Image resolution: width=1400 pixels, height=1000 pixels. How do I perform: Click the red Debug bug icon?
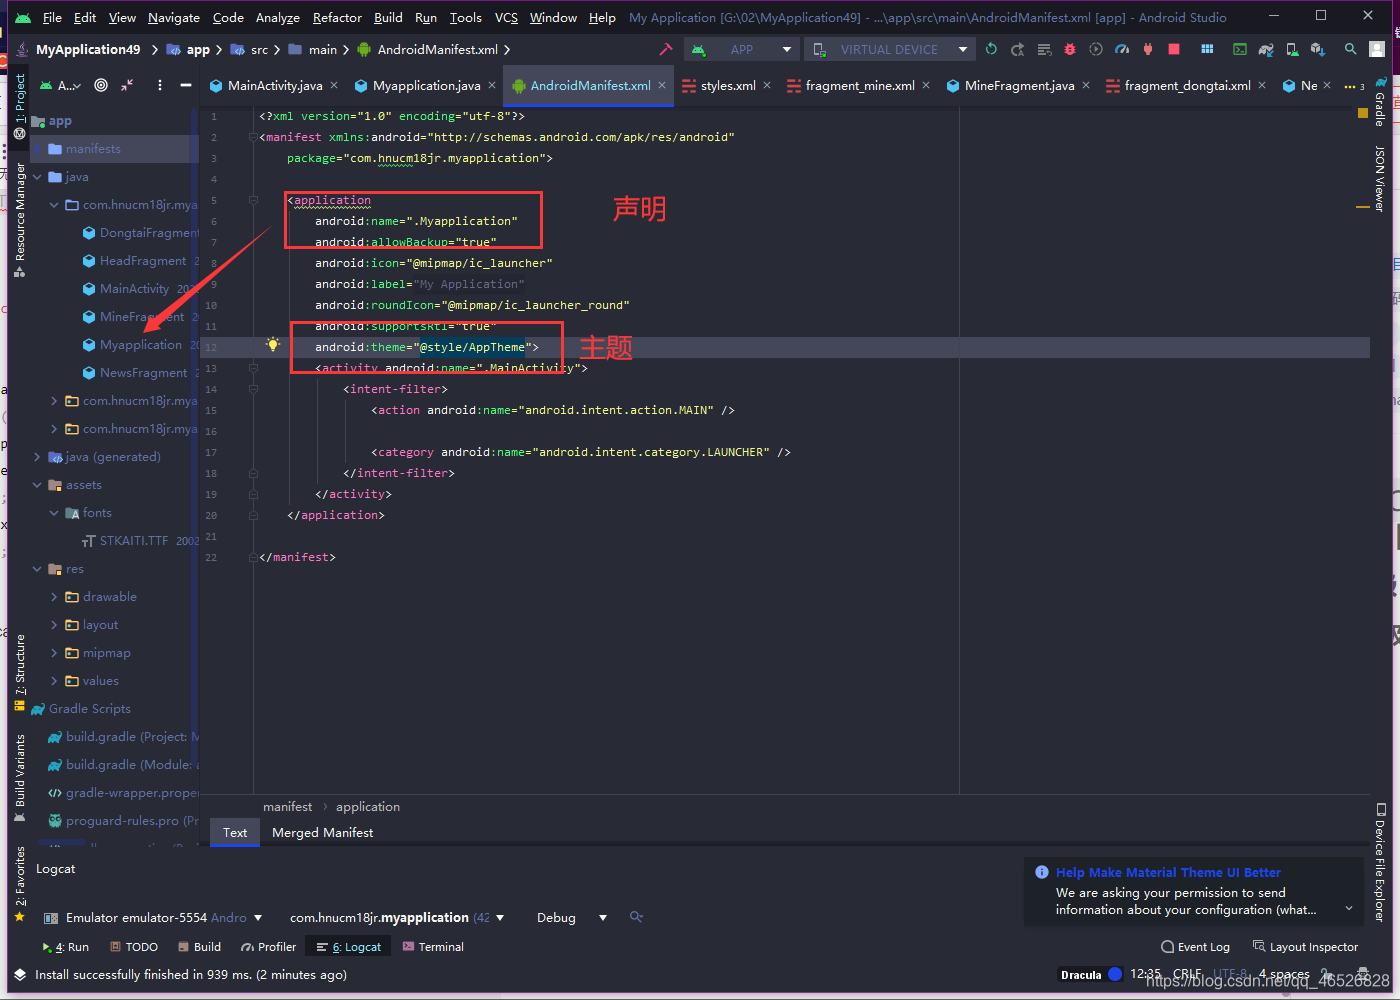pos(1070,49)
